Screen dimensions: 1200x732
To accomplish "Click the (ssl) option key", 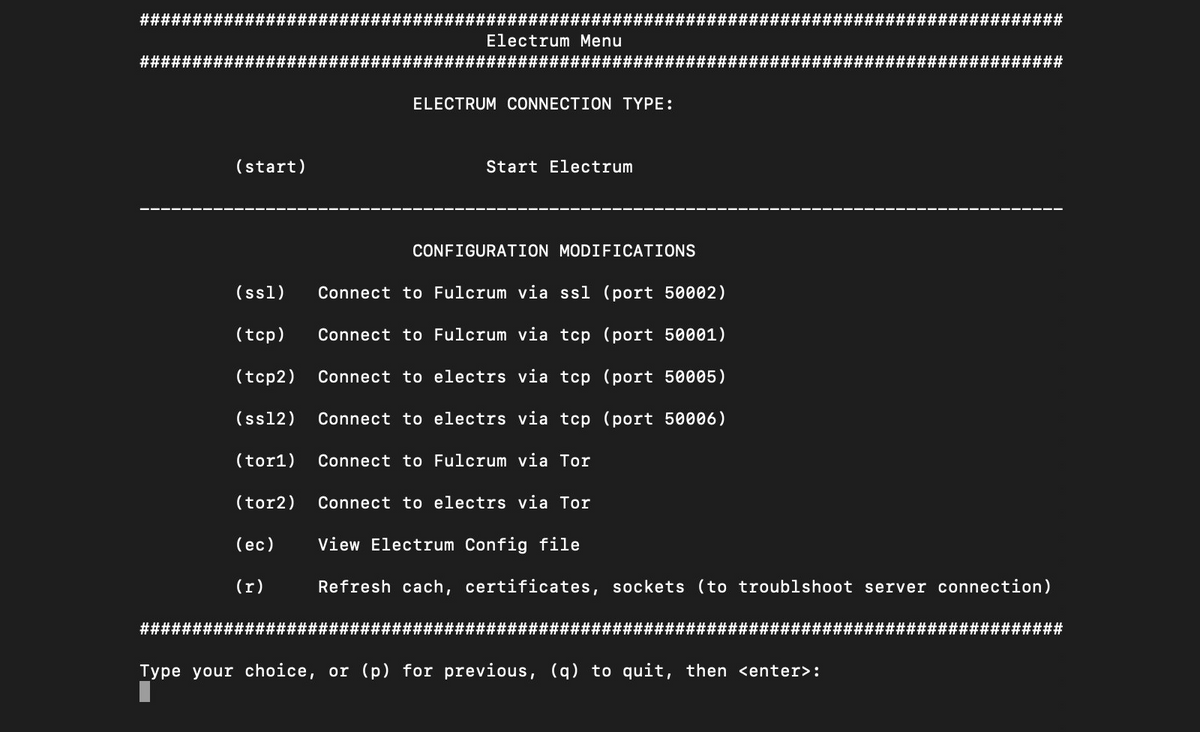I will tap(260, 293).
